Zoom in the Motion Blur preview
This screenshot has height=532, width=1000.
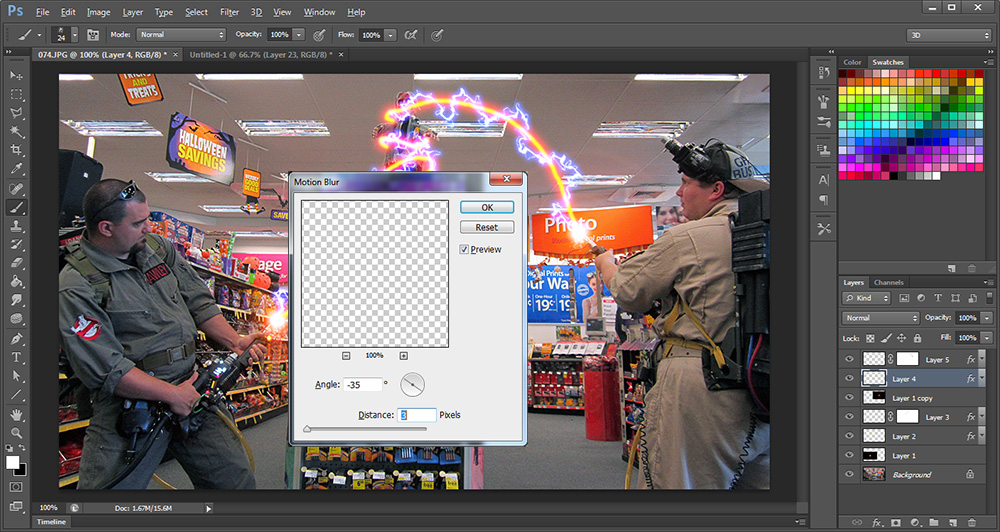pyautogui.click(x=403, y=356)
